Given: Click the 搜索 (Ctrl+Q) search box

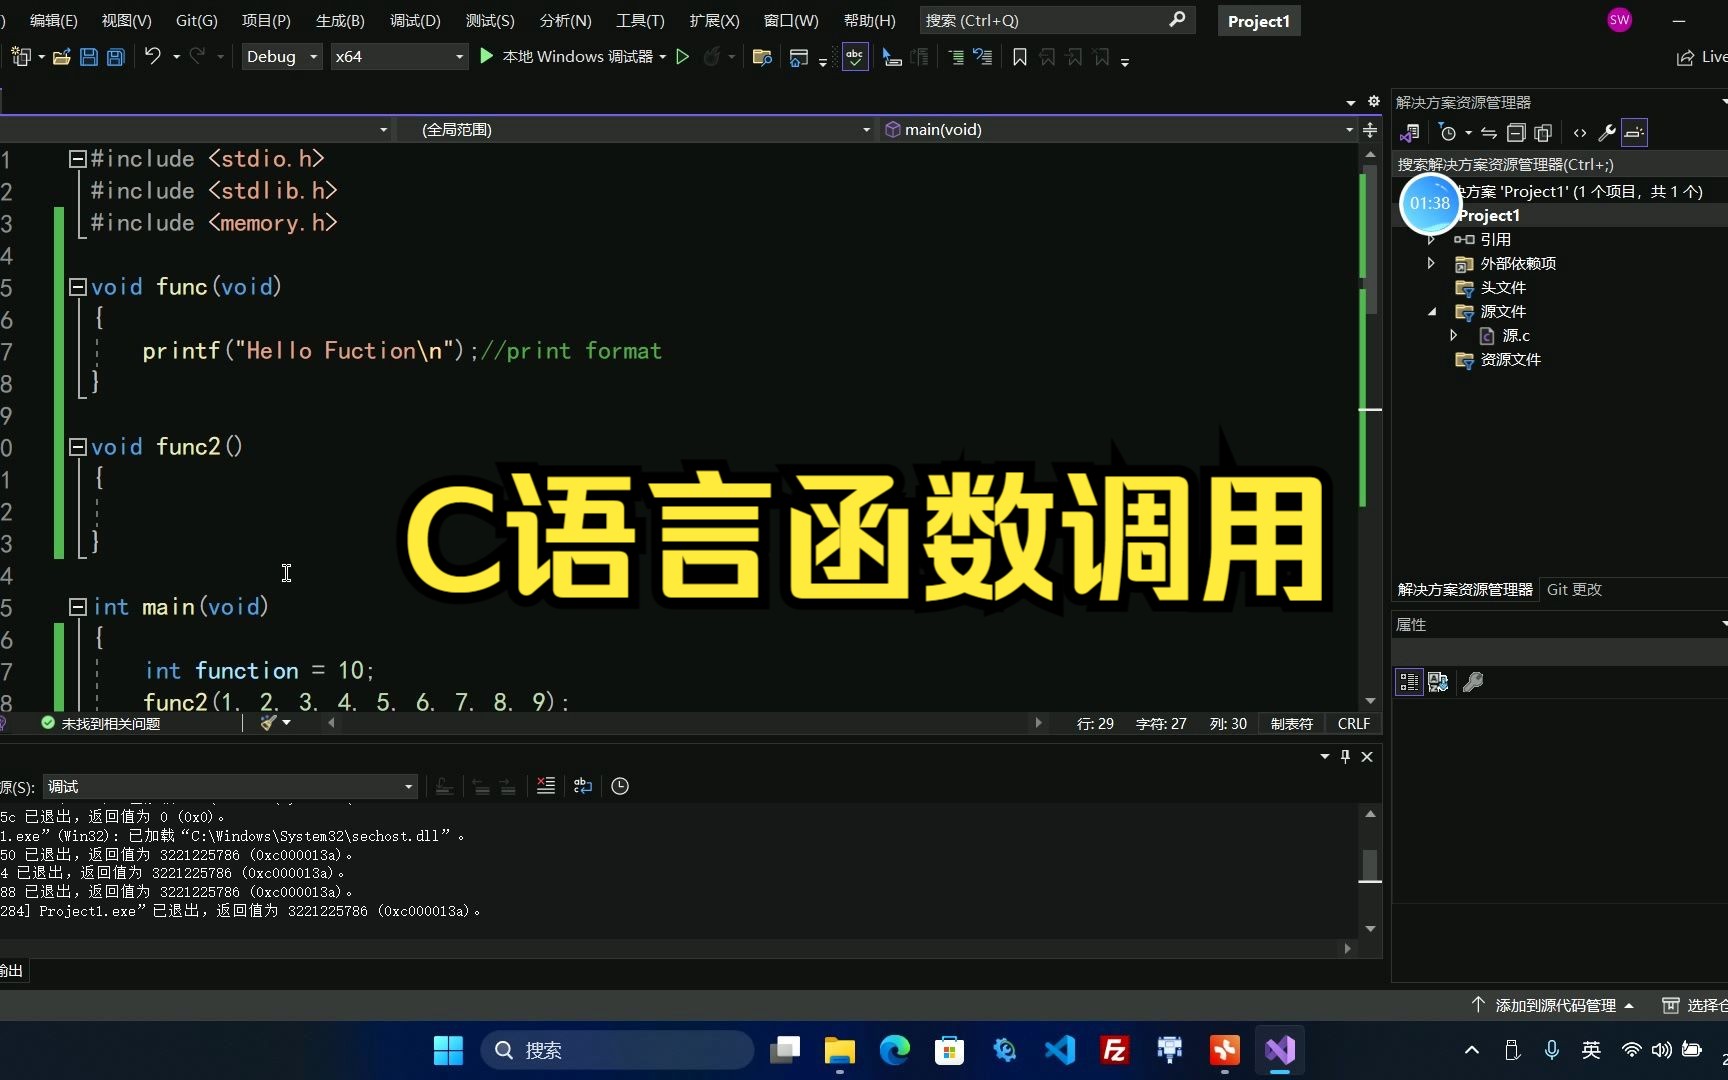Looking at the screenshot, I should click(1057, 20).
